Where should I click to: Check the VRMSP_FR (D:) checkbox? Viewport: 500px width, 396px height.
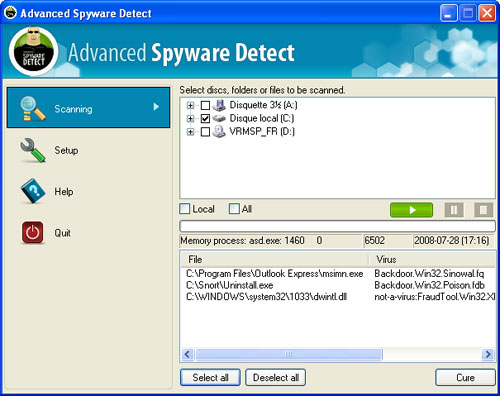[x=205, y=132]
